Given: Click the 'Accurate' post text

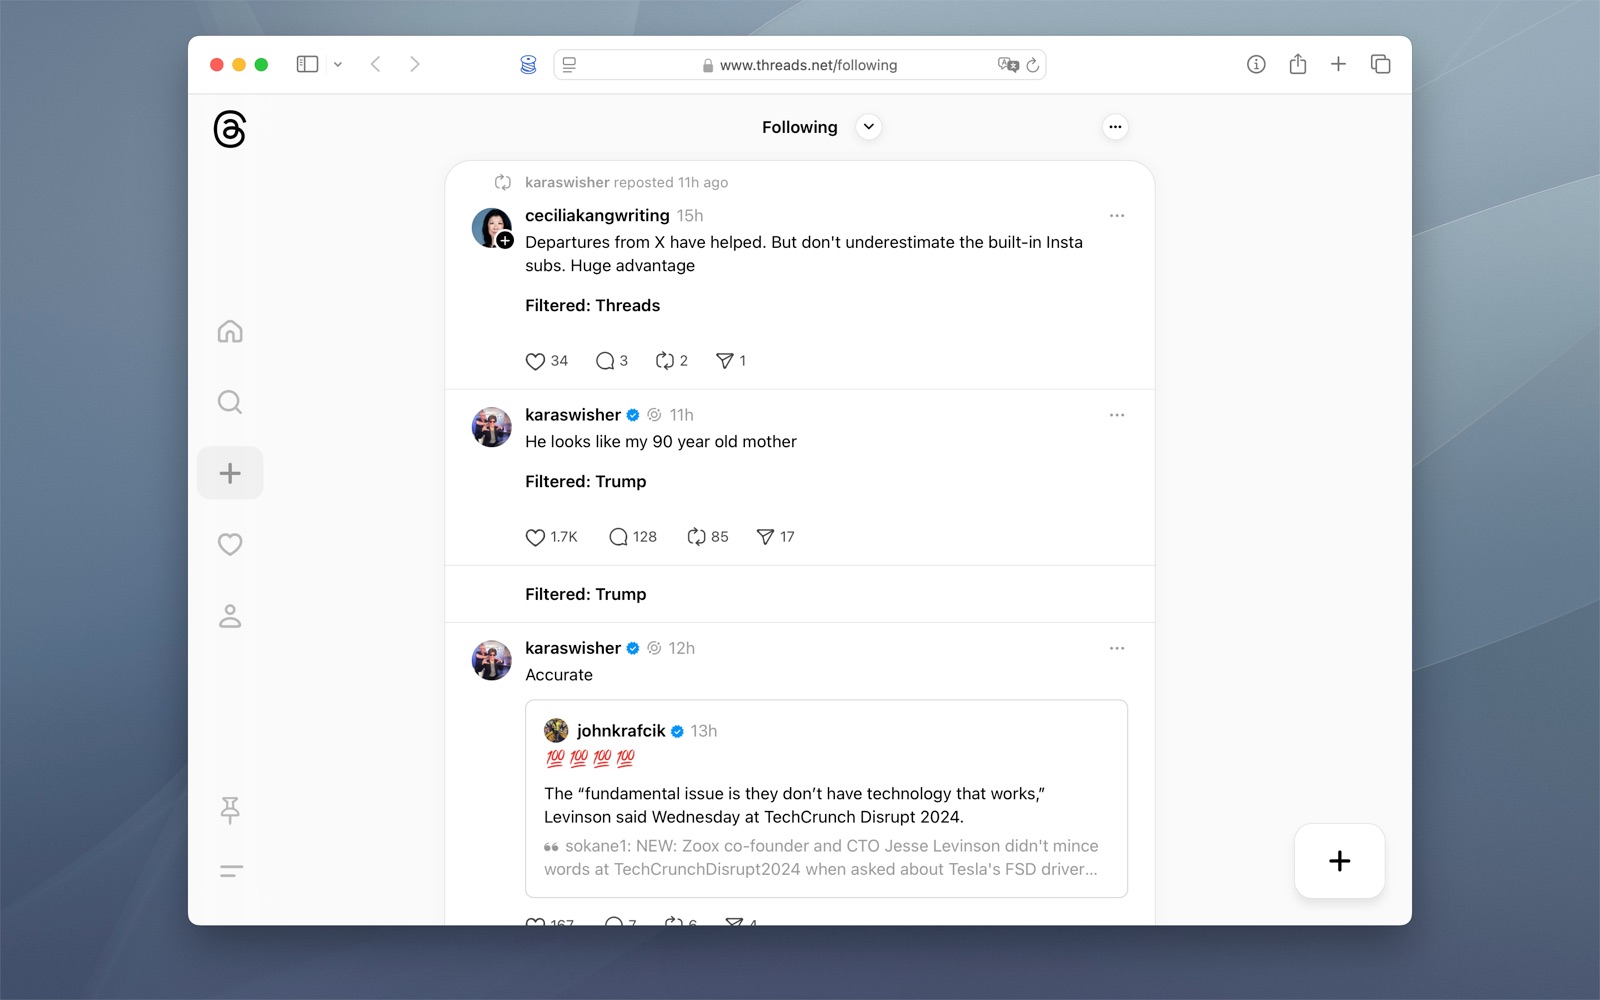Looking at the screenshot, I should (559, 675).
